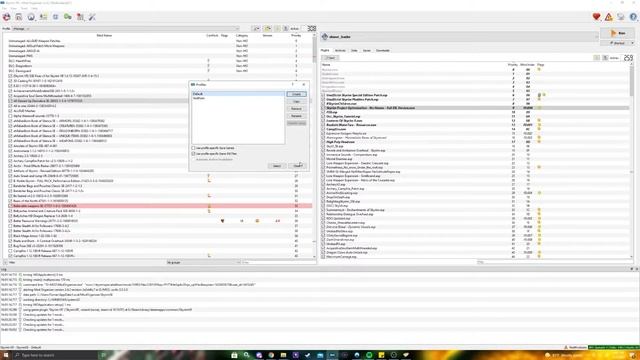Open the 'No groups' dropdown below mod list
Screen dimensions: 640x360
coord(203,262)
